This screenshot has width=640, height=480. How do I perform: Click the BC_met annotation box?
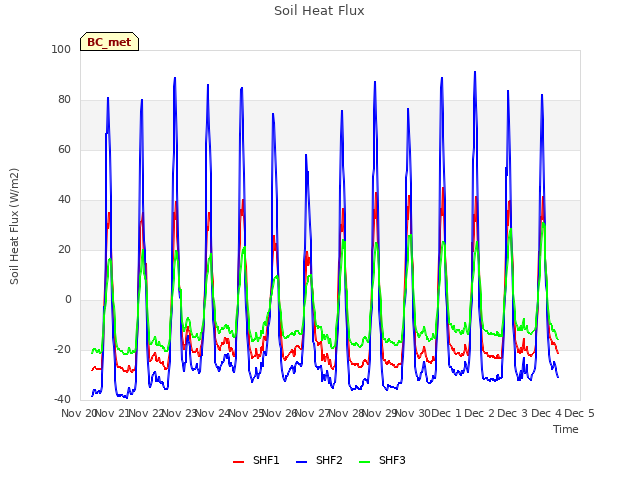[109, 42]
